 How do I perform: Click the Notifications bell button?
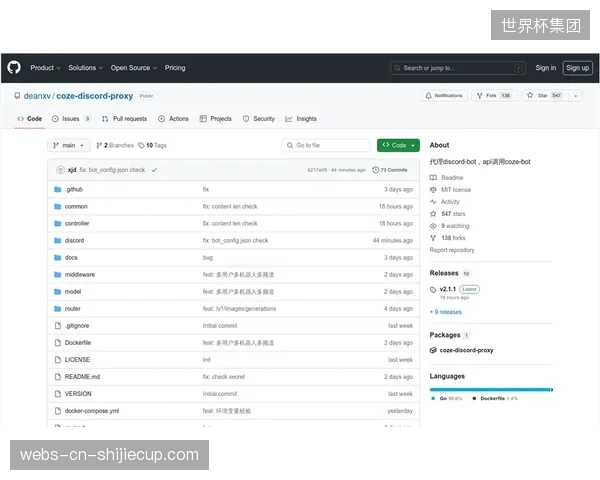pos(444,96)
